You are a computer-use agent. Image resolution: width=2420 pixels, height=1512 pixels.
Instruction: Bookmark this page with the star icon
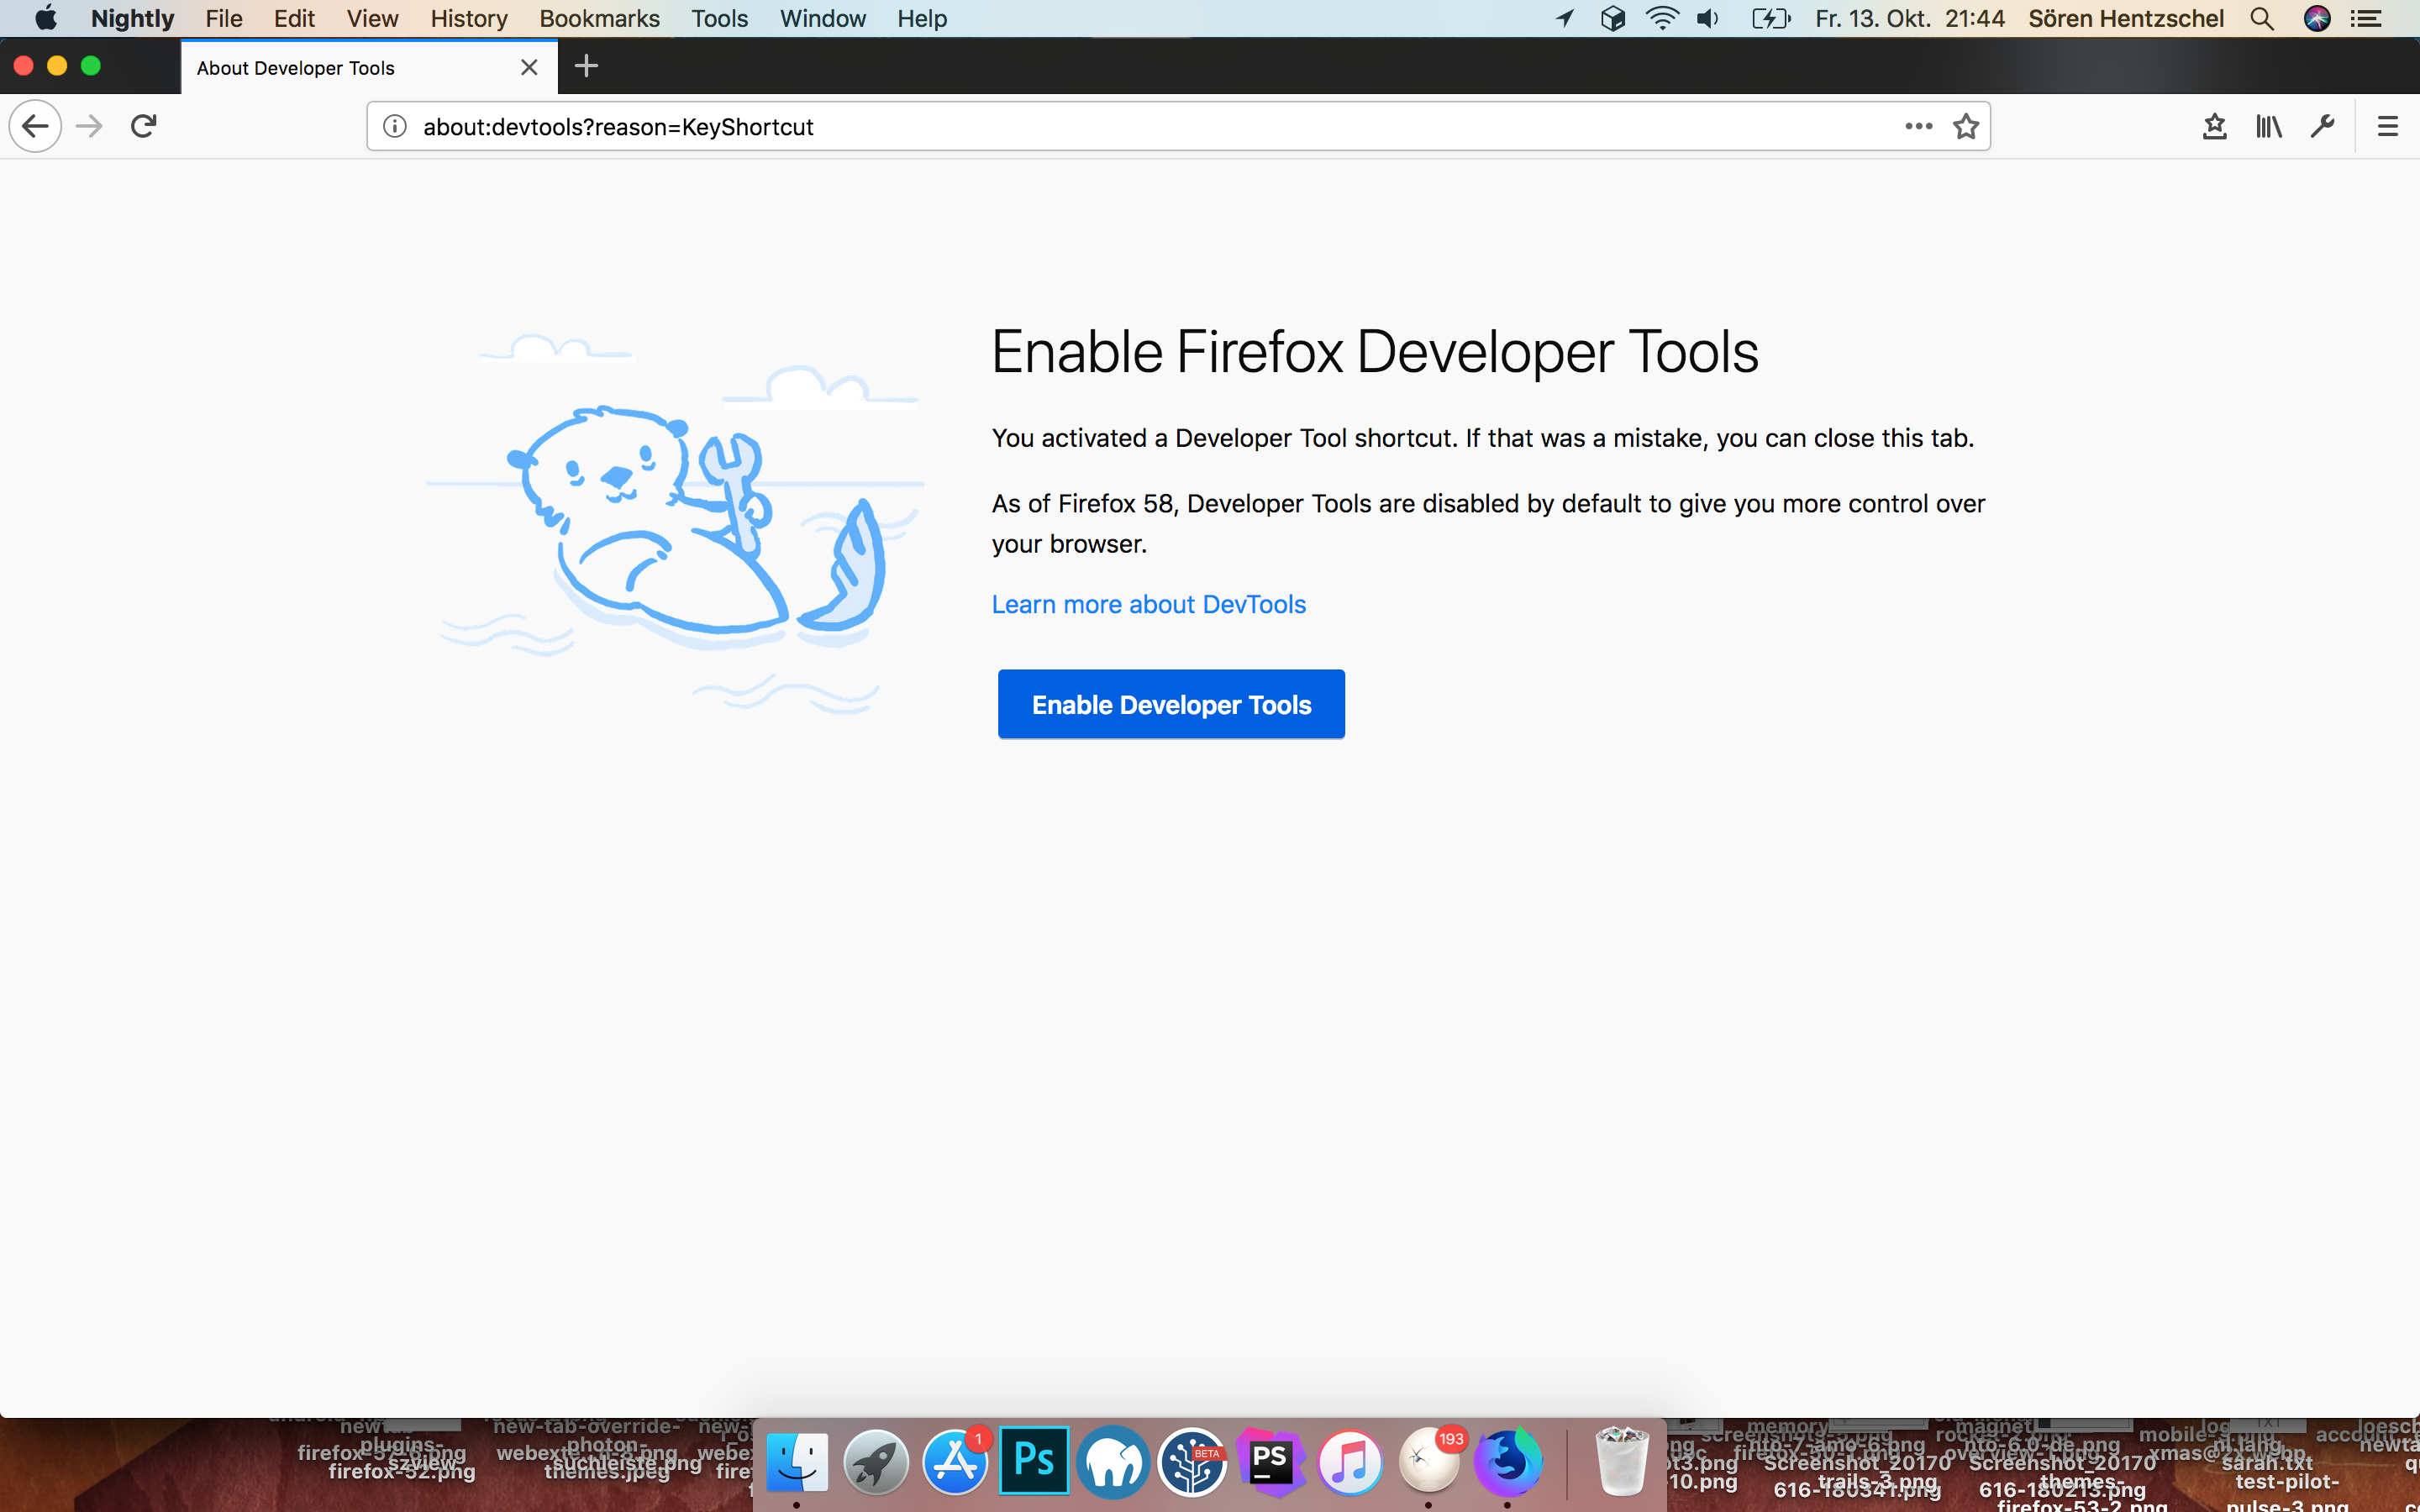1966,126
